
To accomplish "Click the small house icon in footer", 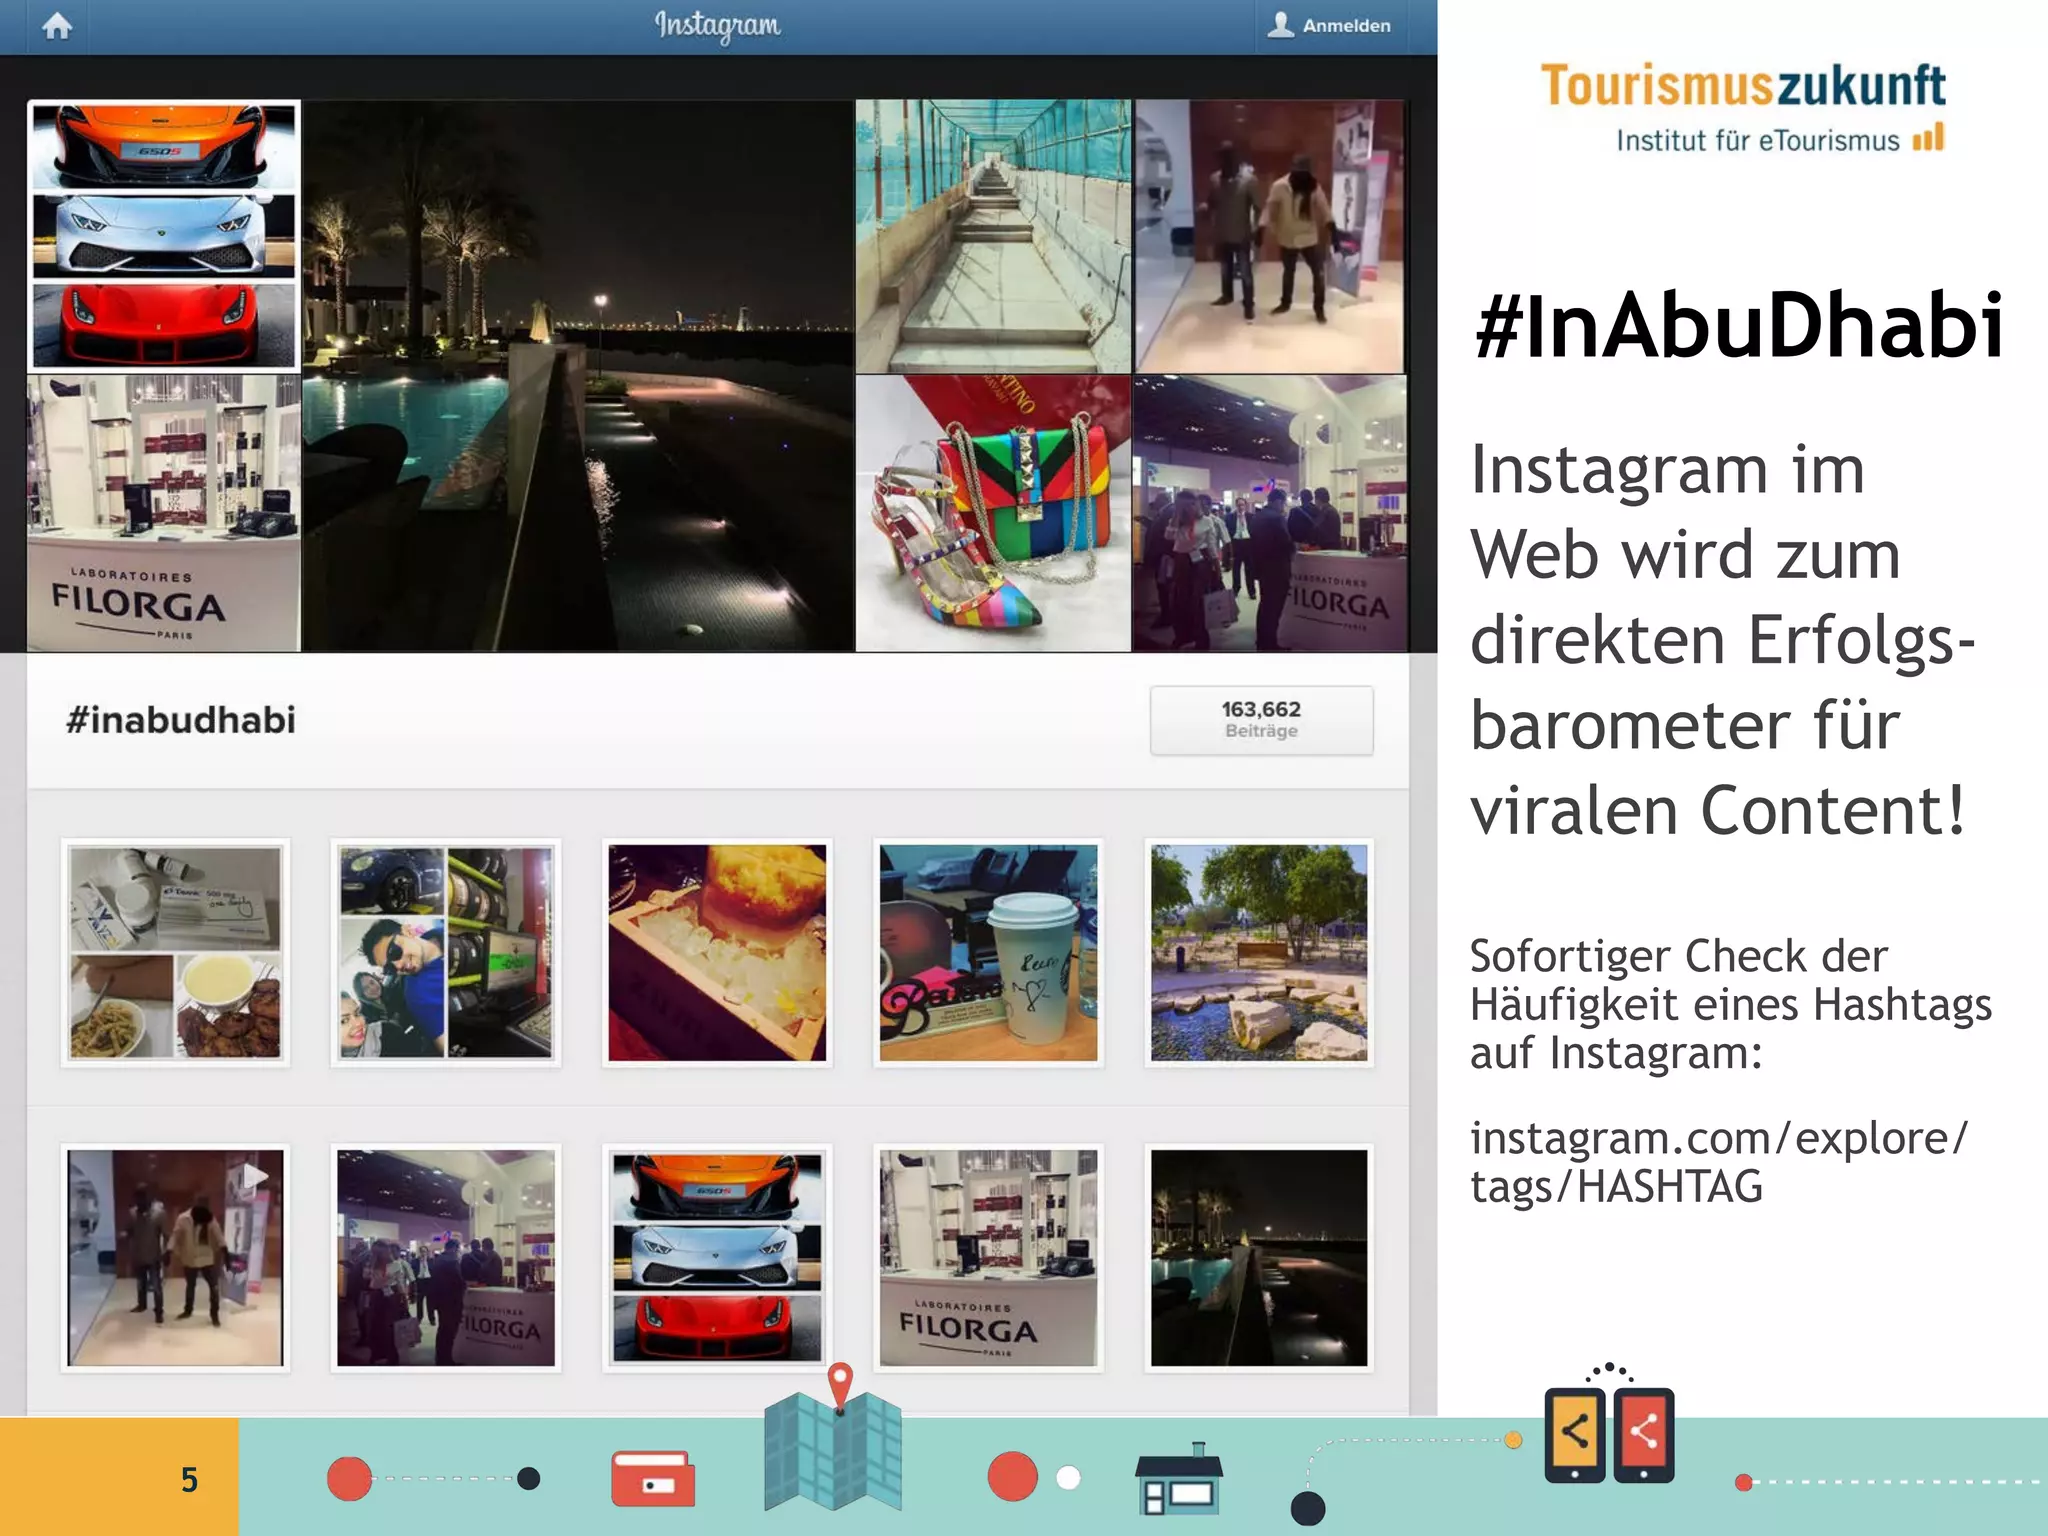I will point(1178,1478).
